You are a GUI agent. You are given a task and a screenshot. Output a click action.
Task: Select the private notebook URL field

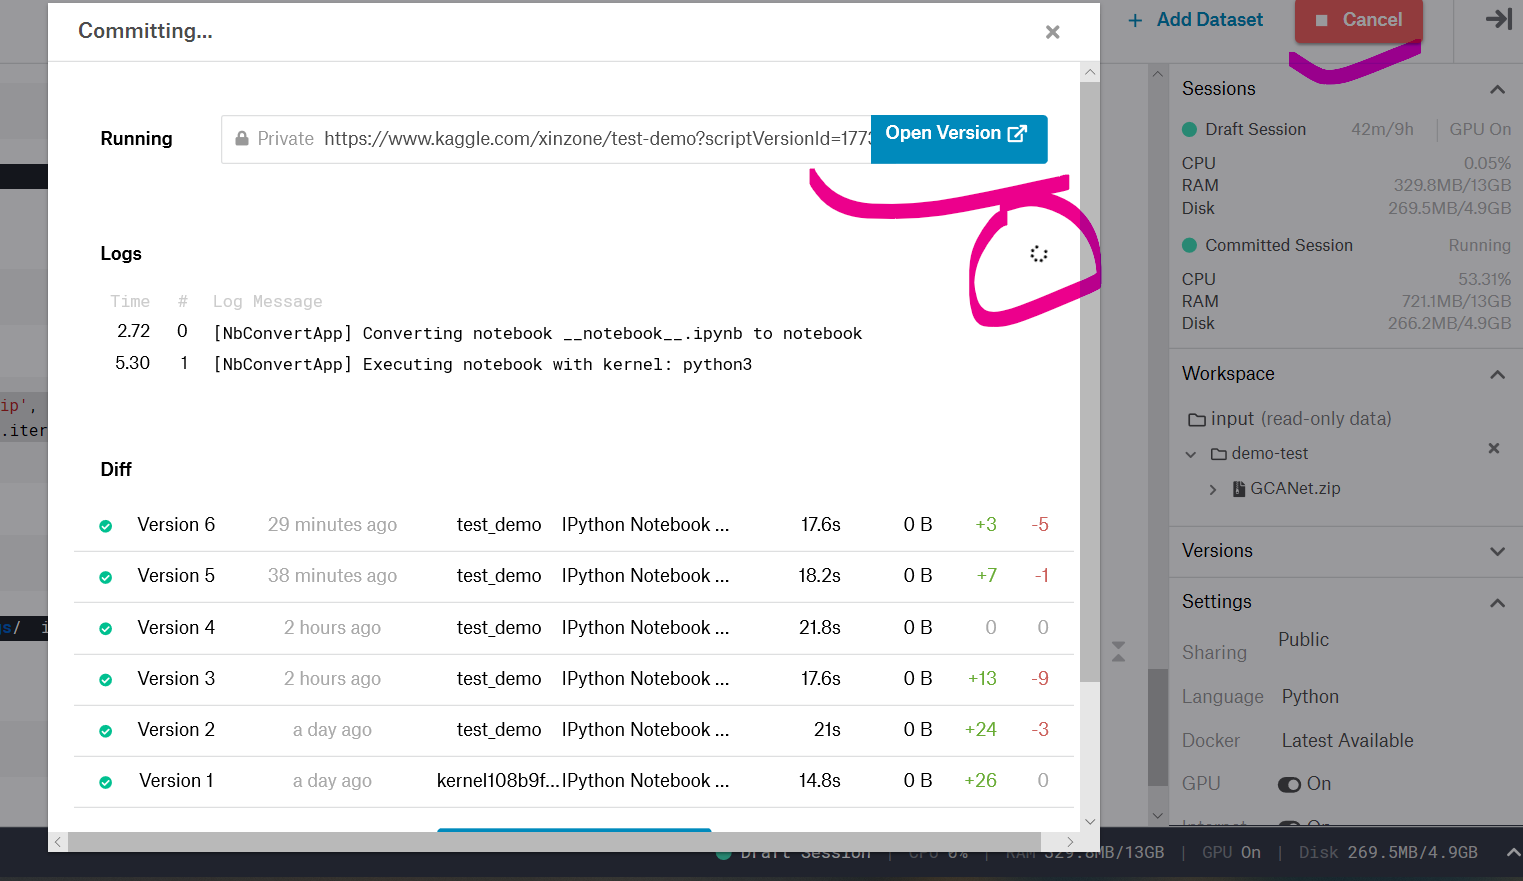tap(546, 139)
